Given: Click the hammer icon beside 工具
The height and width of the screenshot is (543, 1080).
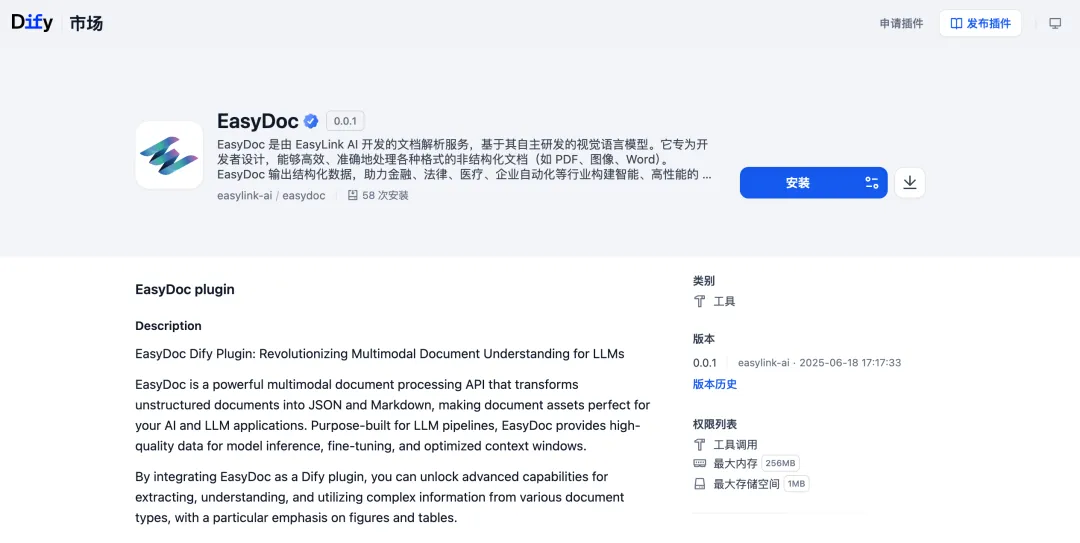Looking at the screenshot, I should 700,301.
